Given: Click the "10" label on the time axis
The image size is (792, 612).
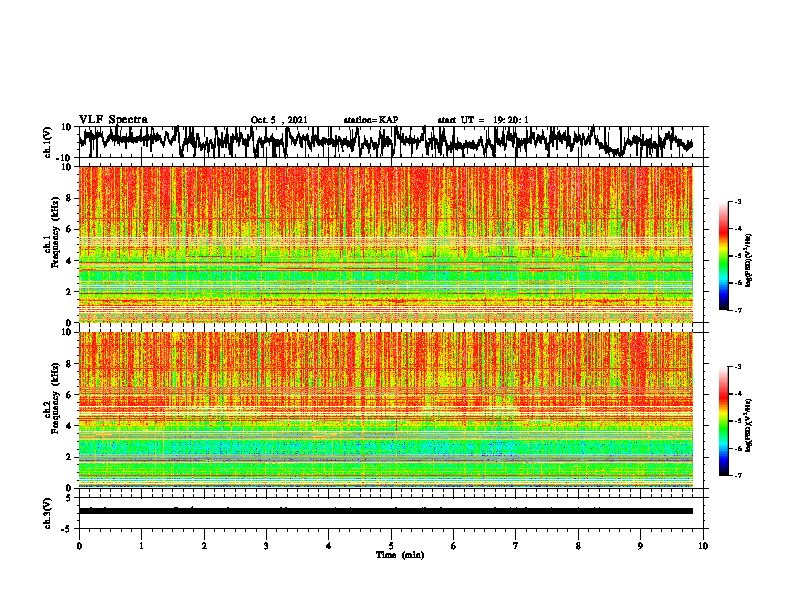Looking at the screenshot, I should coord(703,546).
